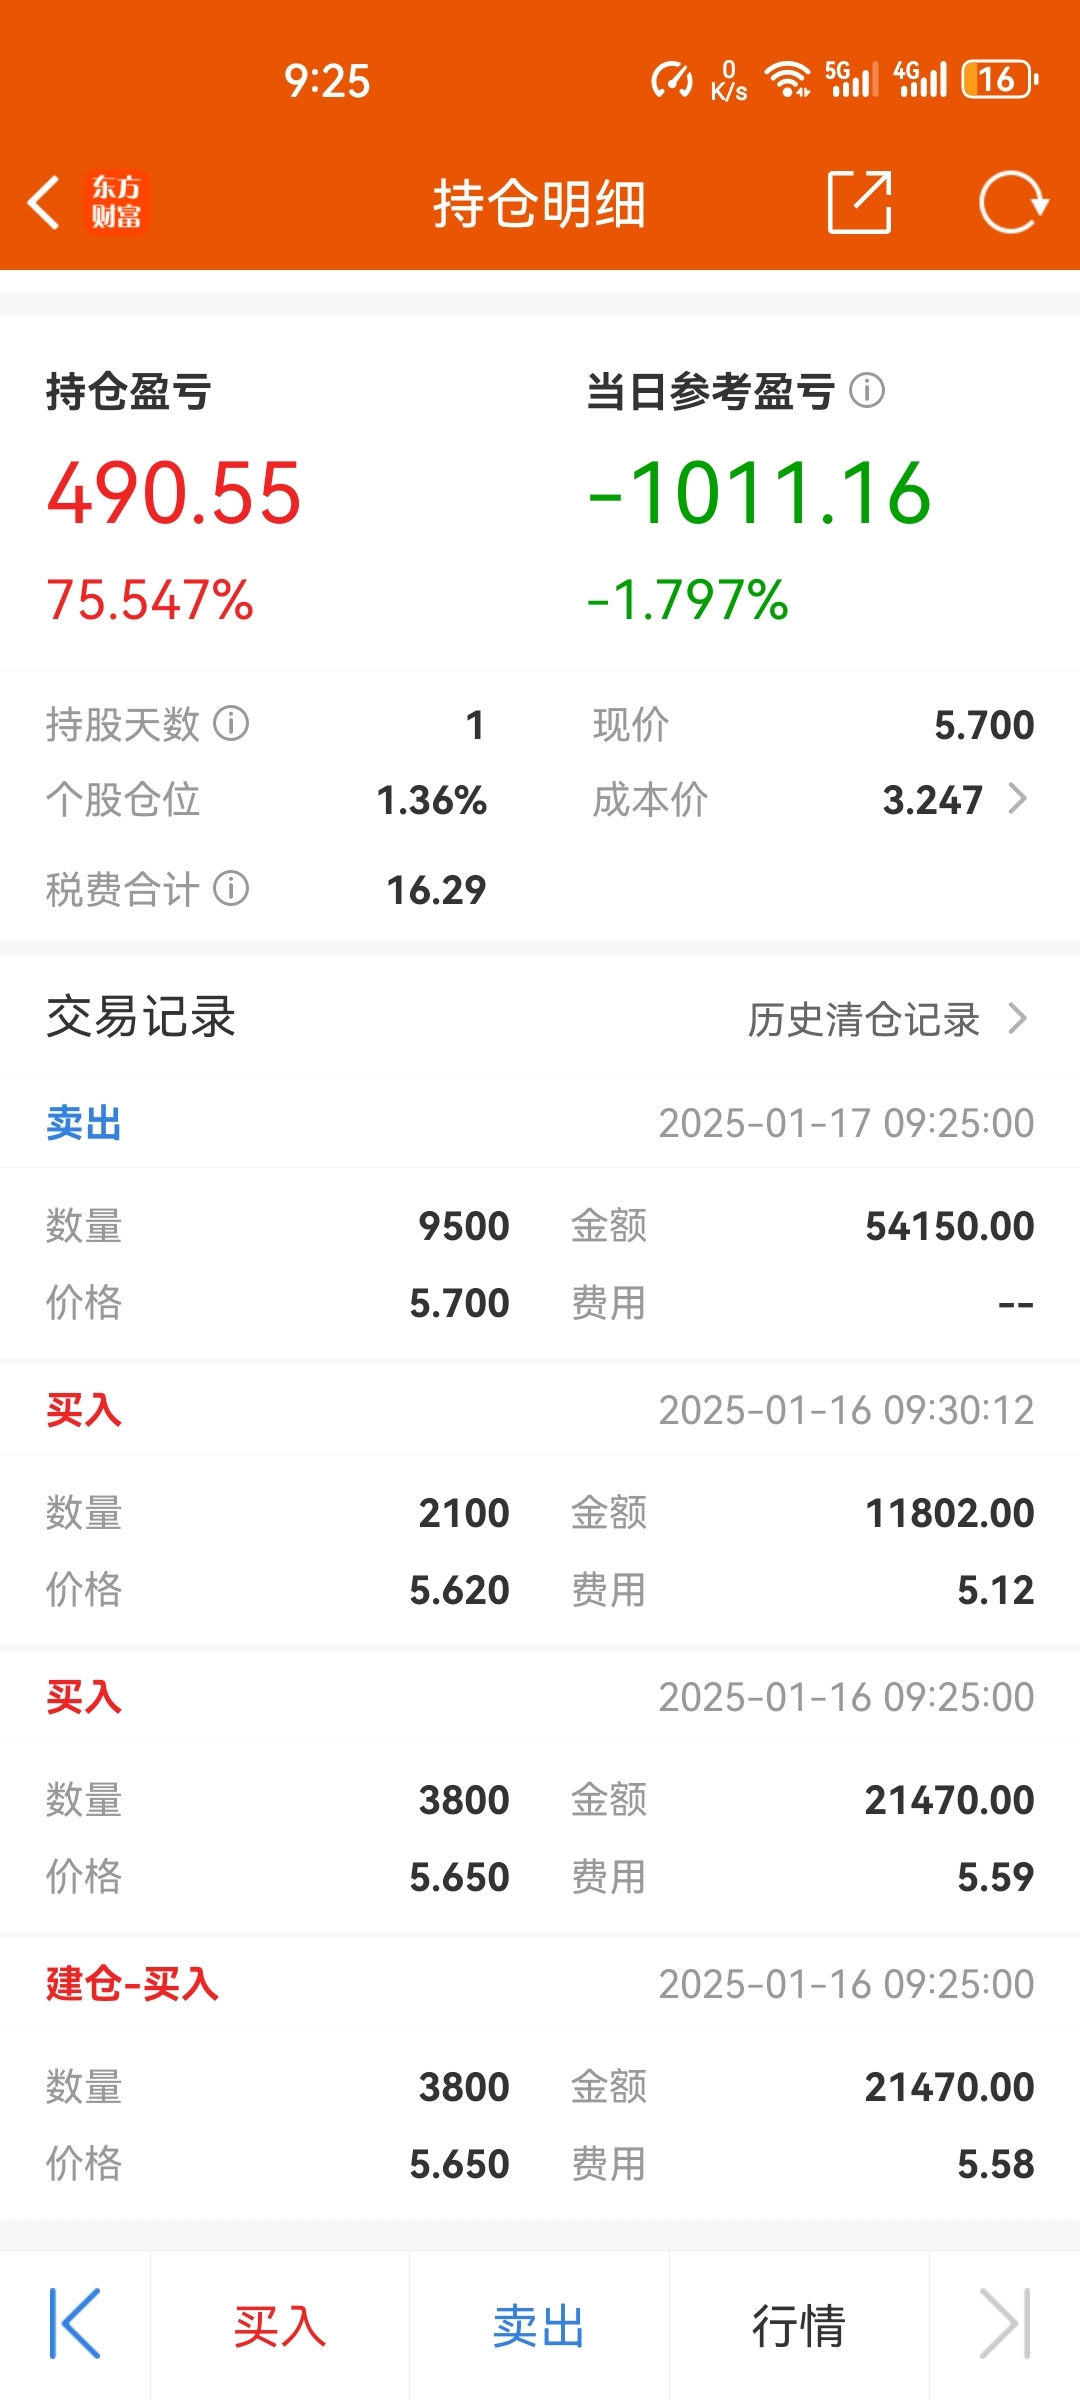Refresh holdings with the circular arrow icon
This screenshot has height=2400, width=1080.
1013,202
